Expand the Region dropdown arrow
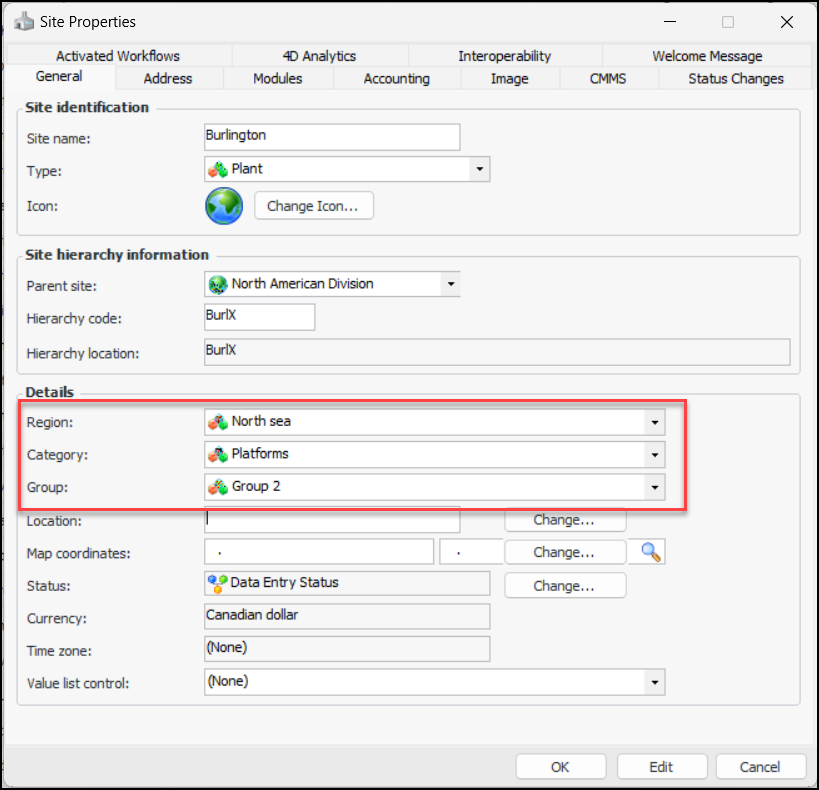819x790 pixels. [x=655, y=422]
